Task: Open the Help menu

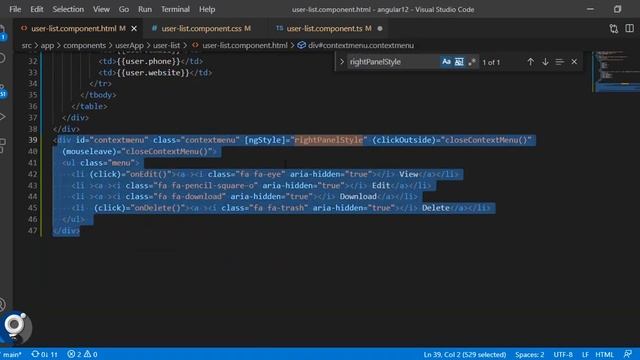Action: click(207, 9)
